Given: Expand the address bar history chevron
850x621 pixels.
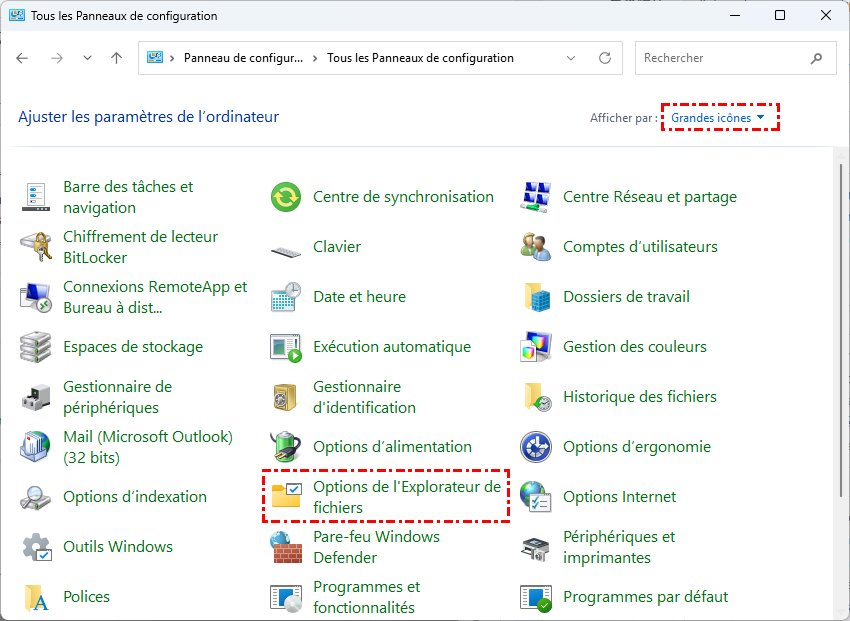Looking at the screenshot, I should pos(570,58).
